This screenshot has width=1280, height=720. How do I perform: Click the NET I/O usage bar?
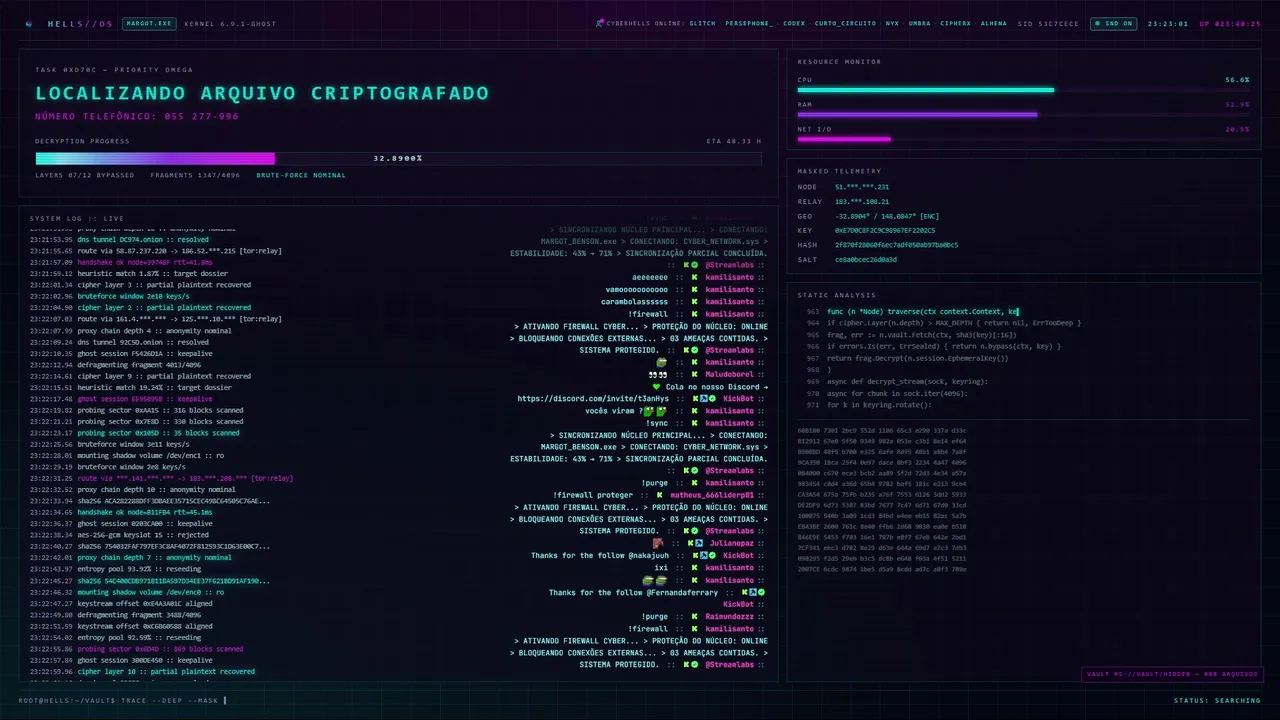point(1023,139)
